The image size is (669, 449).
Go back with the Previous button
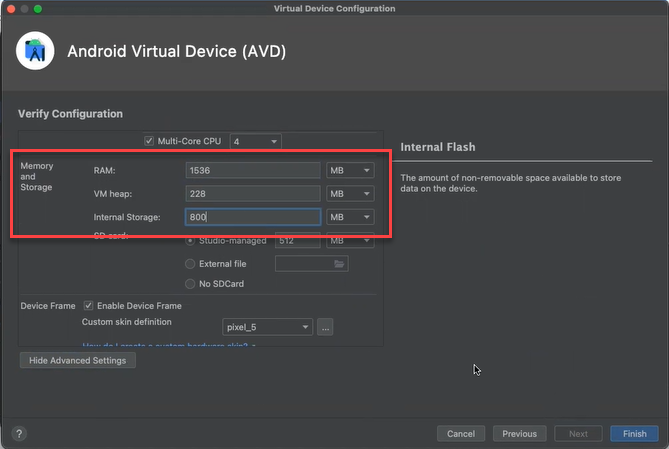(x=519, y=434)
